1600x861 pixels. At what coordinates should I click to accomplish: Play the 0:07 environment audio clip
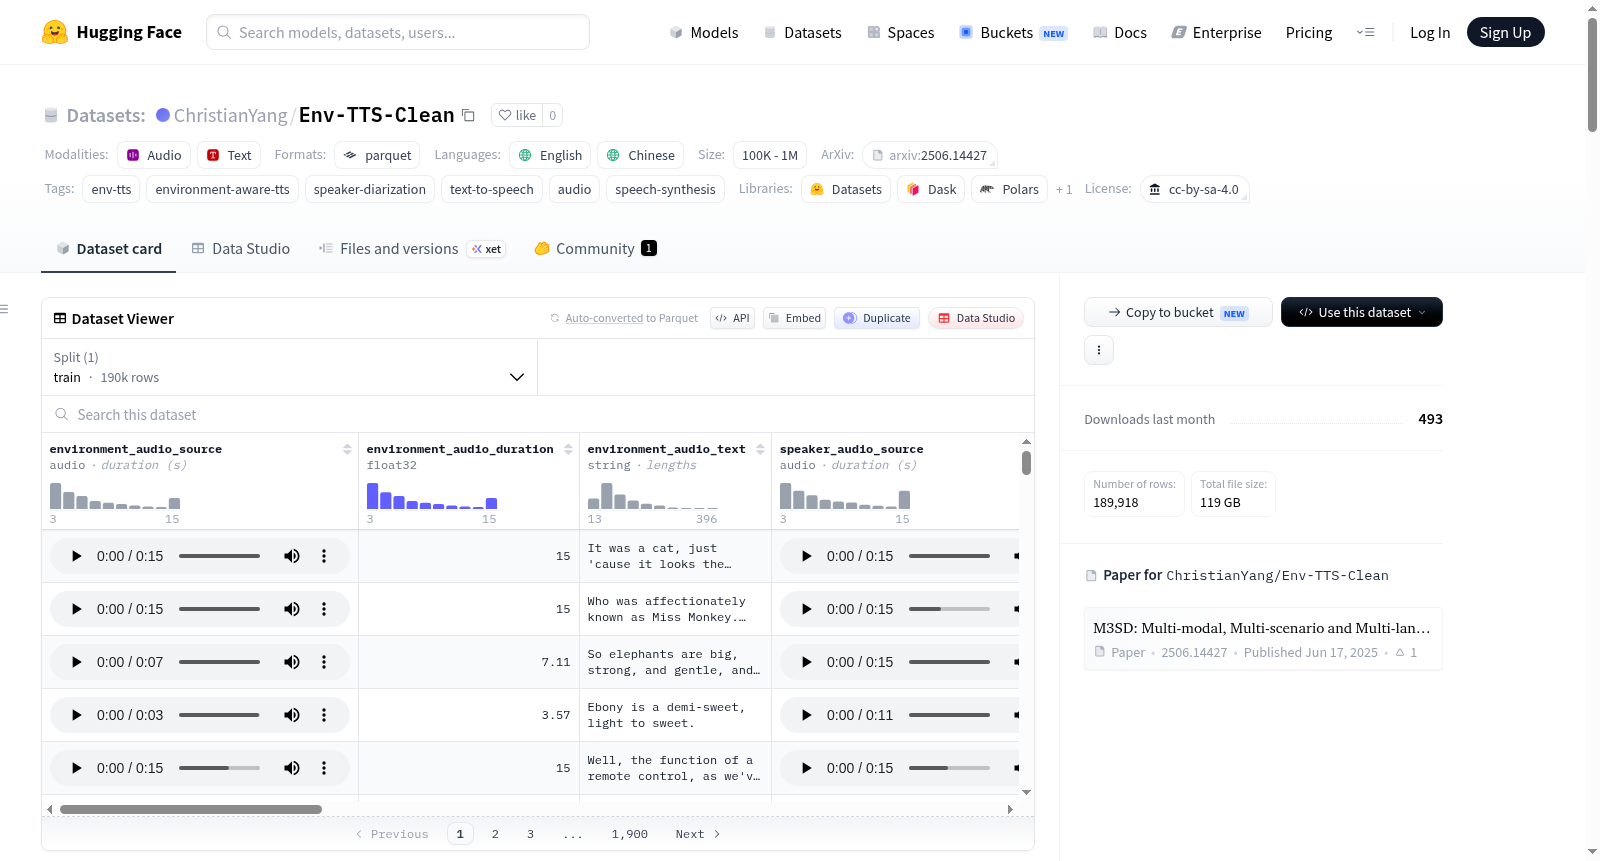pyautogui.click(x=76, y=662)
